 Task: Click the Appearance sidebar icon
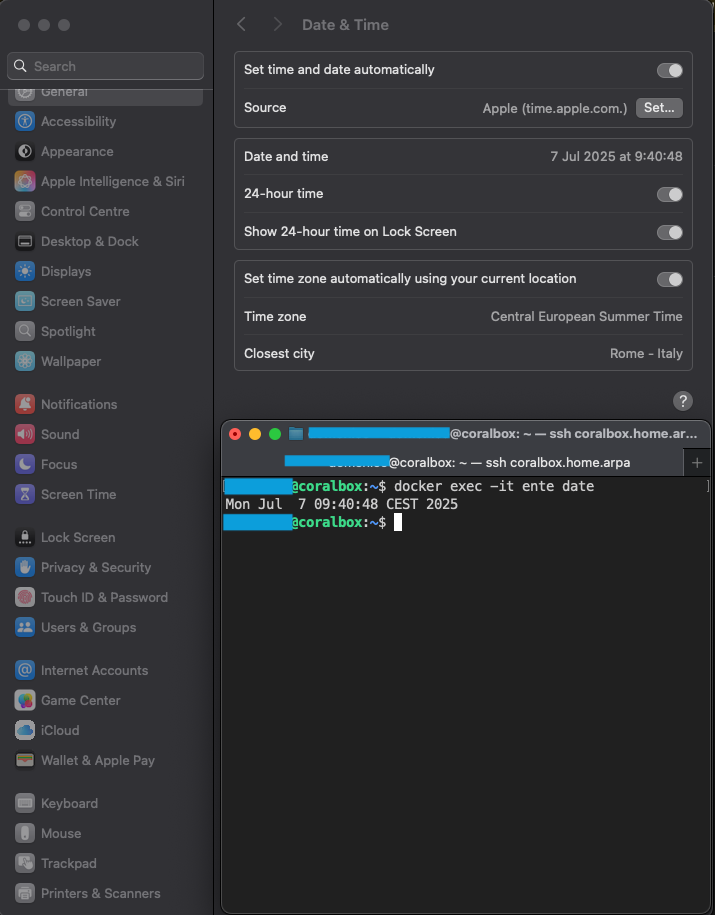pyautogui.click(x=25, y=152)
